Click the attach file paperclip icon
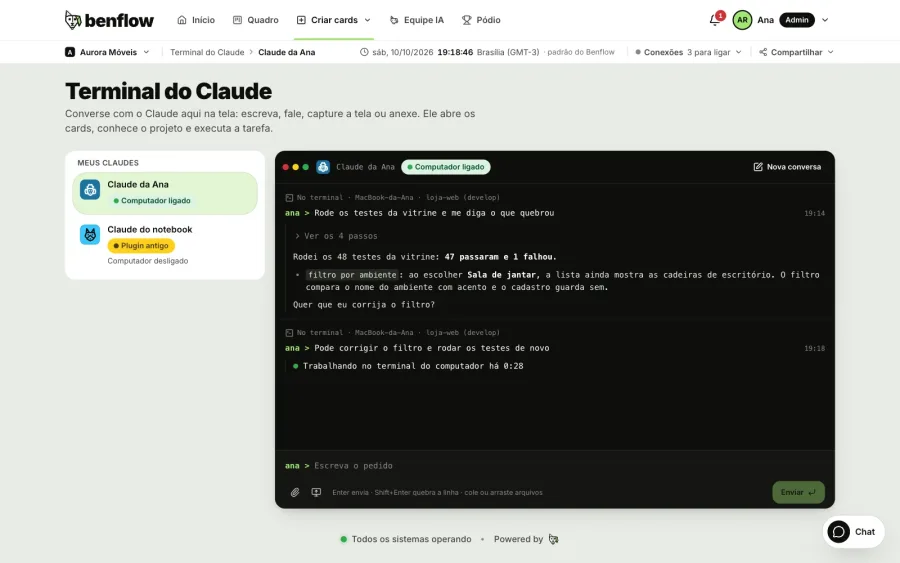Image resolution: width=900 pixels, height=563 pixels. 295,492
